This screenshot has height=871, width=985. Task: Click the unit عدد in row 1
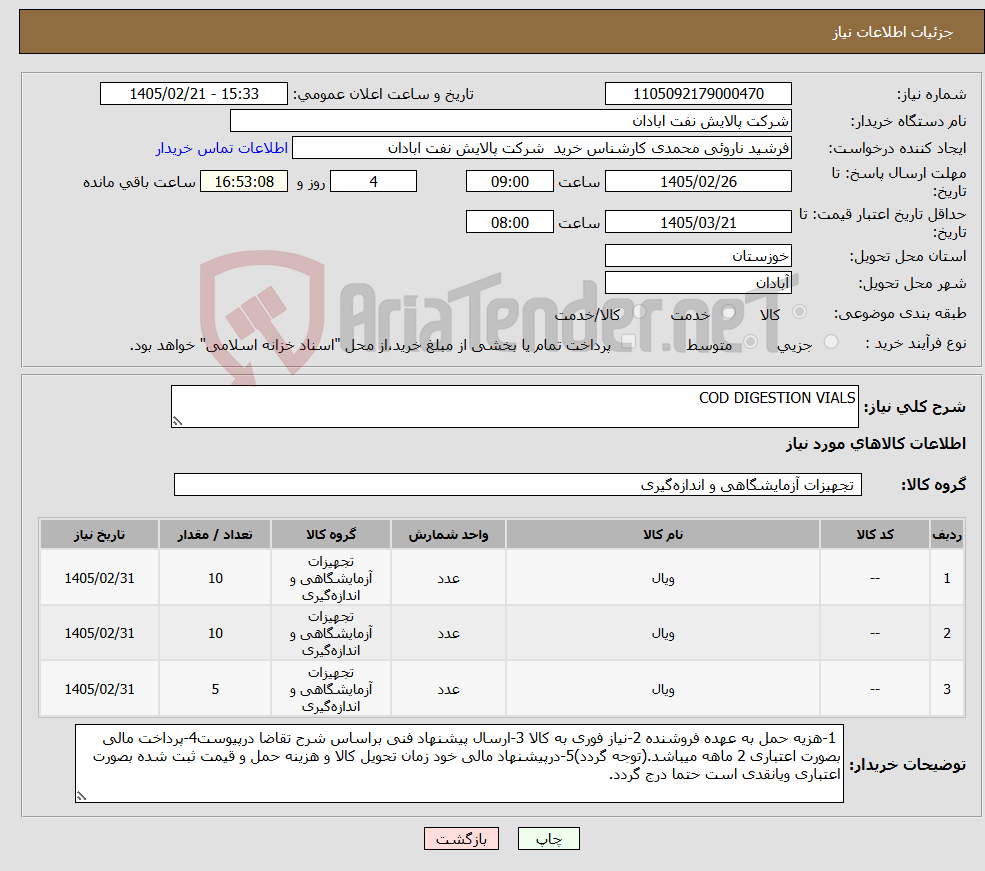(x=449, y=578)
